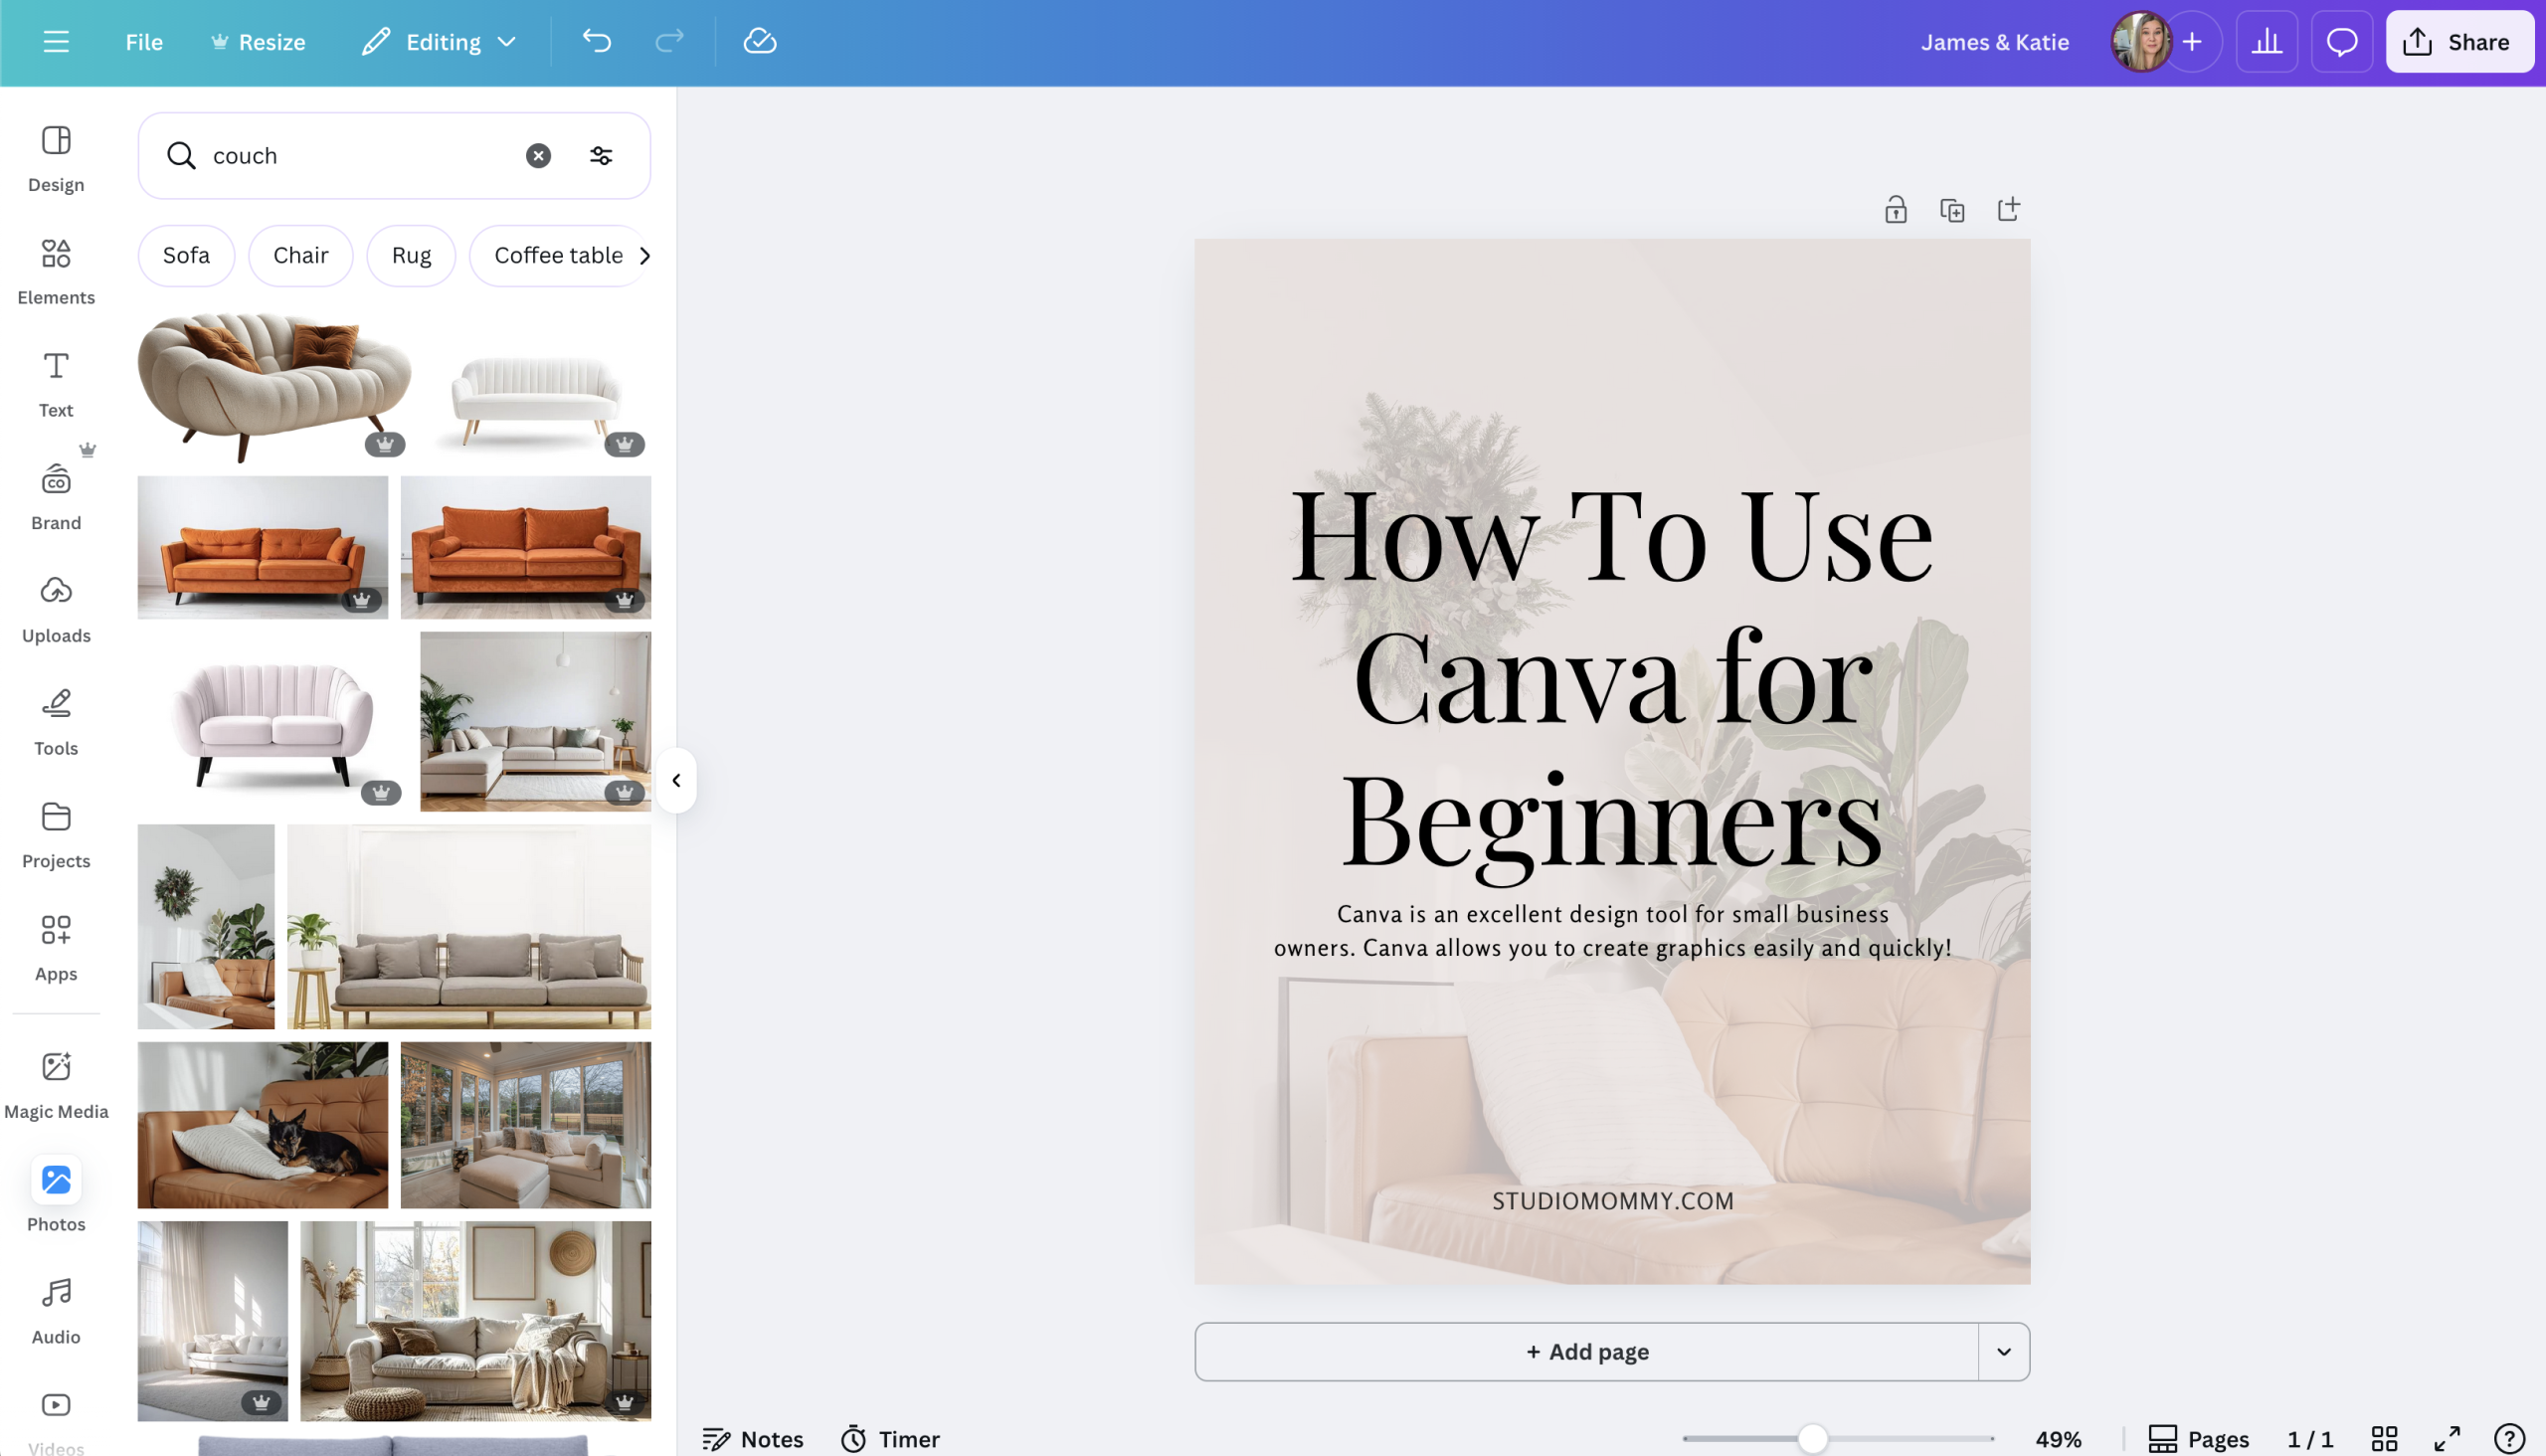Filter results with the Rug chip
Screen dimensions: 2546x1456
(x=412, y=256)
